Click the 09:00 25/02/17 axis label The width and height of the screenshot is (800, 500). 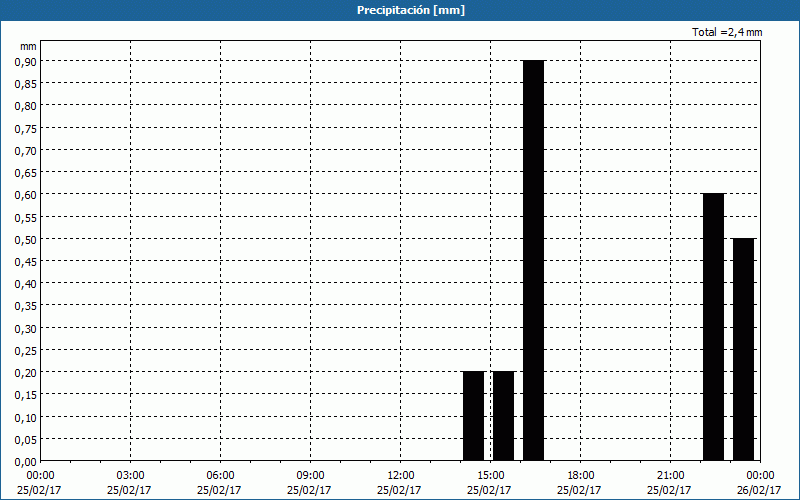(310, 483)
